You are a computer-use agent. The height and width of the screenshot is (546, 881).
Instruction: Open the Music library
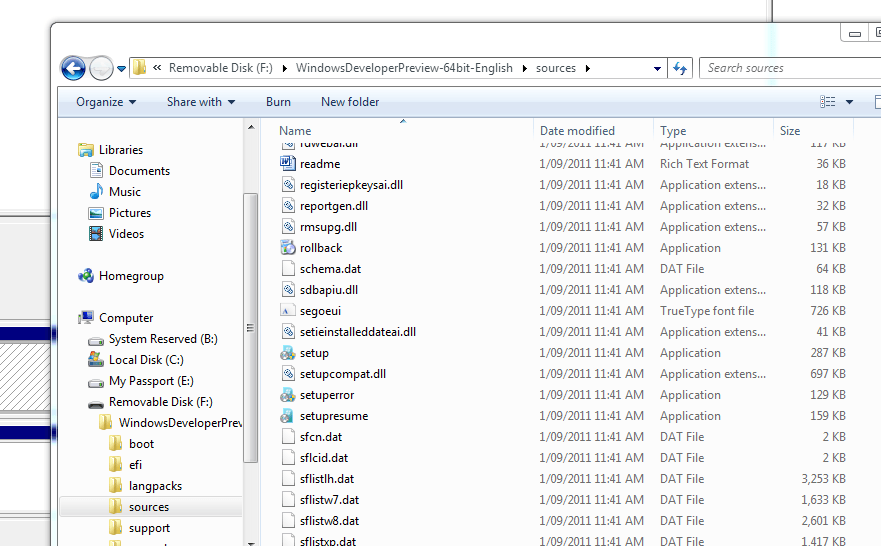(x=124, y=192)
